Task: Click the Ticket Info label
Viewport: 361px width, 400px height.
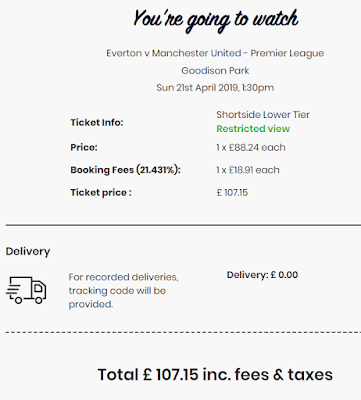Action: click(97, 122)
